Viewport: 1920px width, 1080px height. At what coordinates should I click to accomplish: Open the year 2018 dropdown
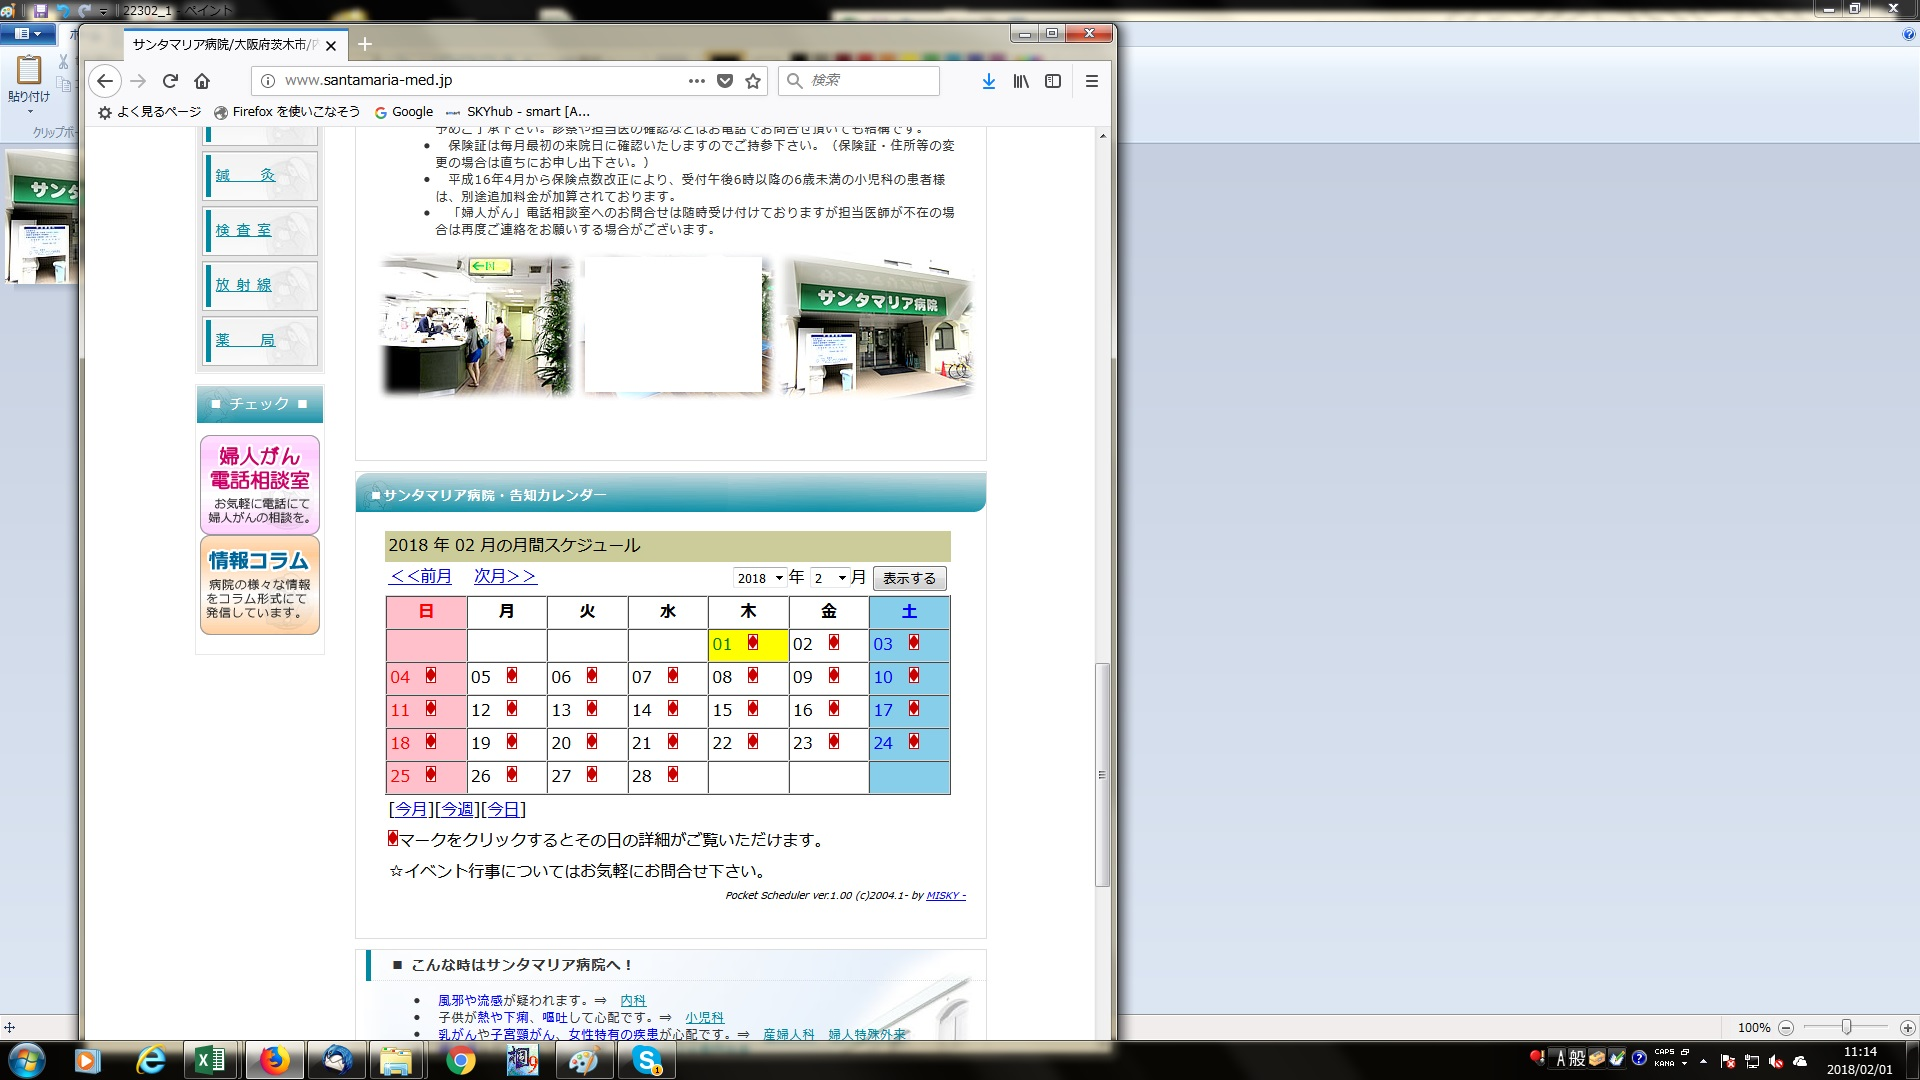760,578
